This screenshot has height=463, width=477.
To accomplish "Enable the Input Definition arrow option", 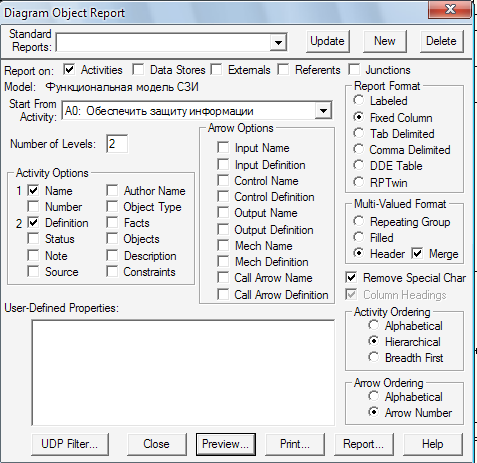I will pos(223,165).
